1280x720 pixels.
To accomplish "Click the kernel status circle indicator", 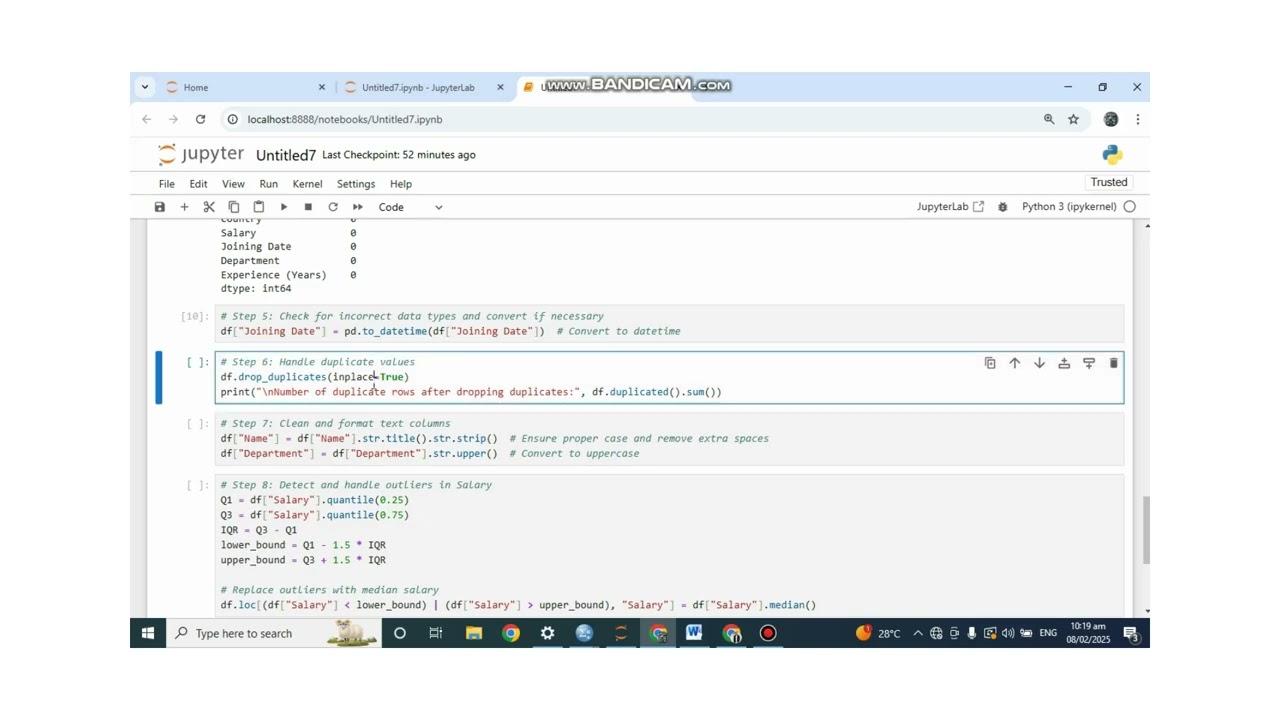I will click(1130, 207).
